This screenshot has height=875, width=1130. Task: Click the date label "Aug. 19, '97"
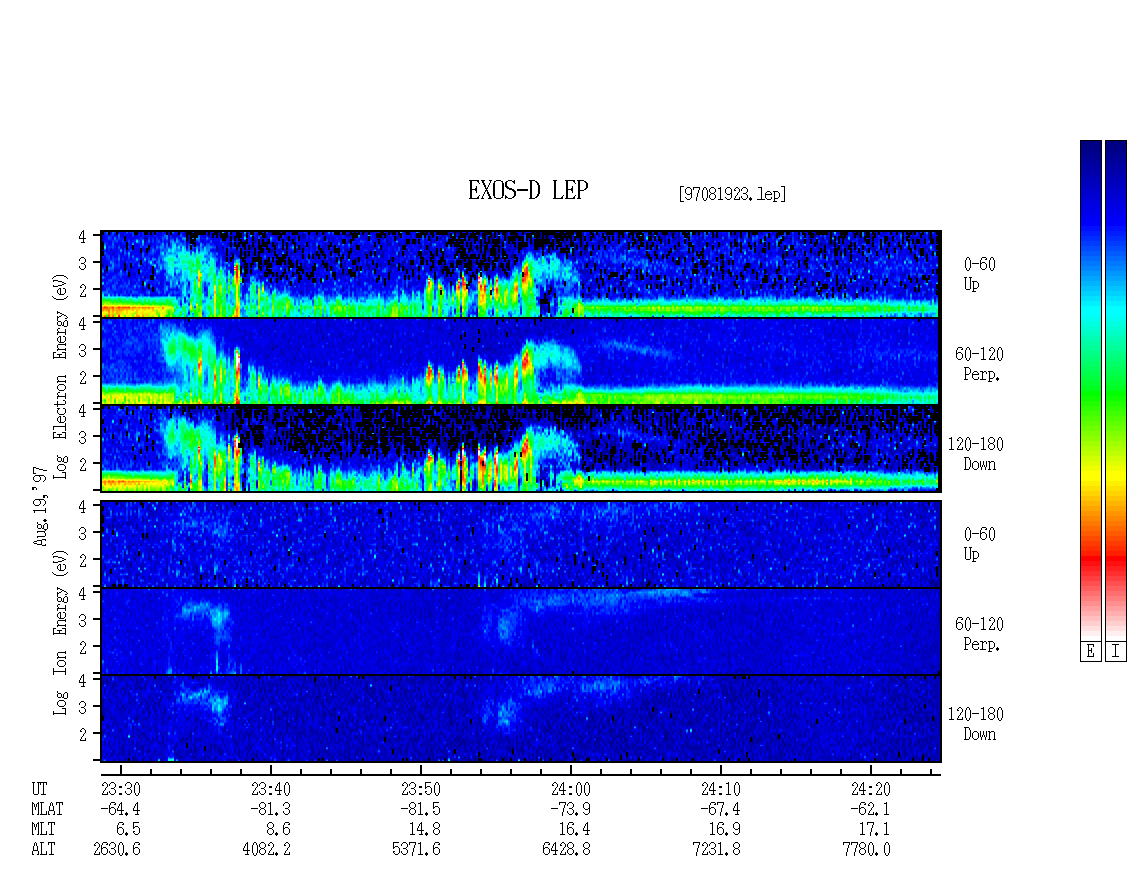pos(40,506)
